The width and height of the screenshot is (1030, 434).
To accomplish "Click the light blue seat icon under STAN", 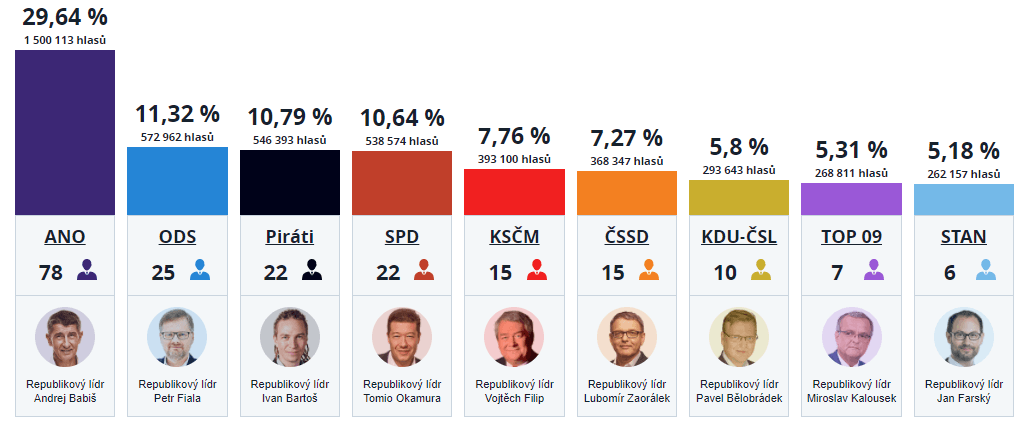I will click(x=986, y=270).
